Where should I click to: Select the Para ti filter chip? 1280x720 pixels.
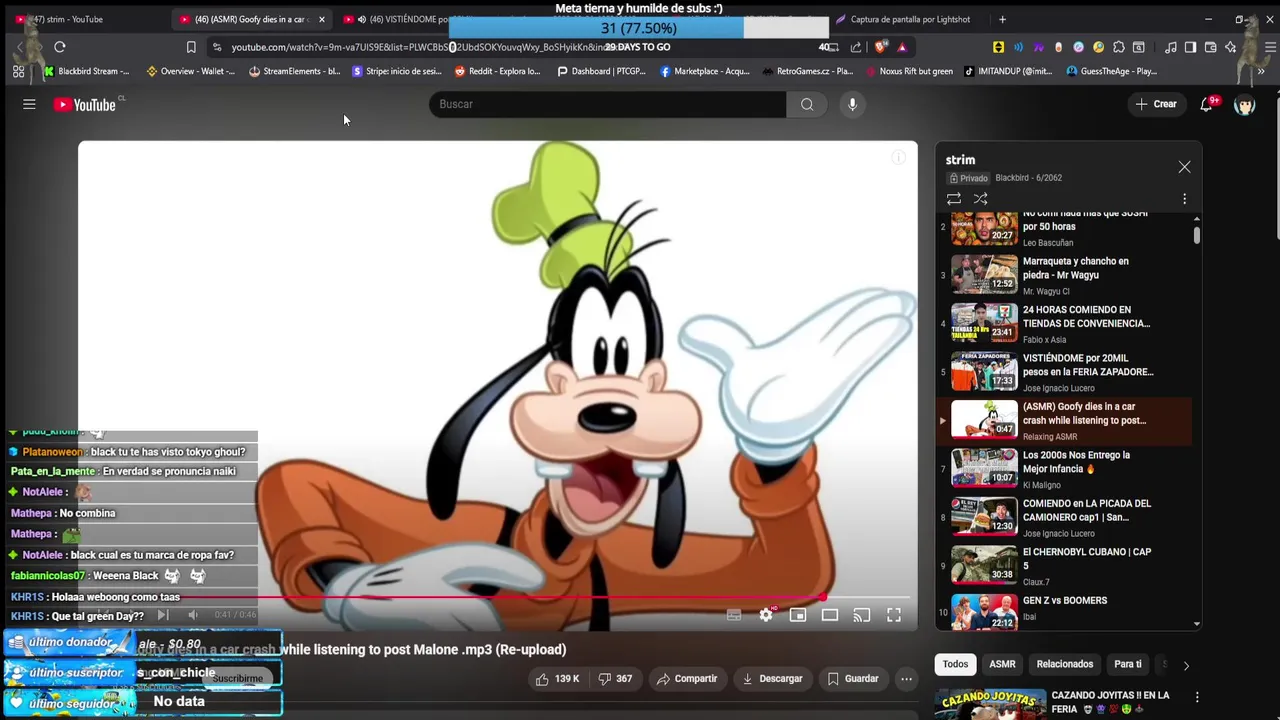[1128, 664]
